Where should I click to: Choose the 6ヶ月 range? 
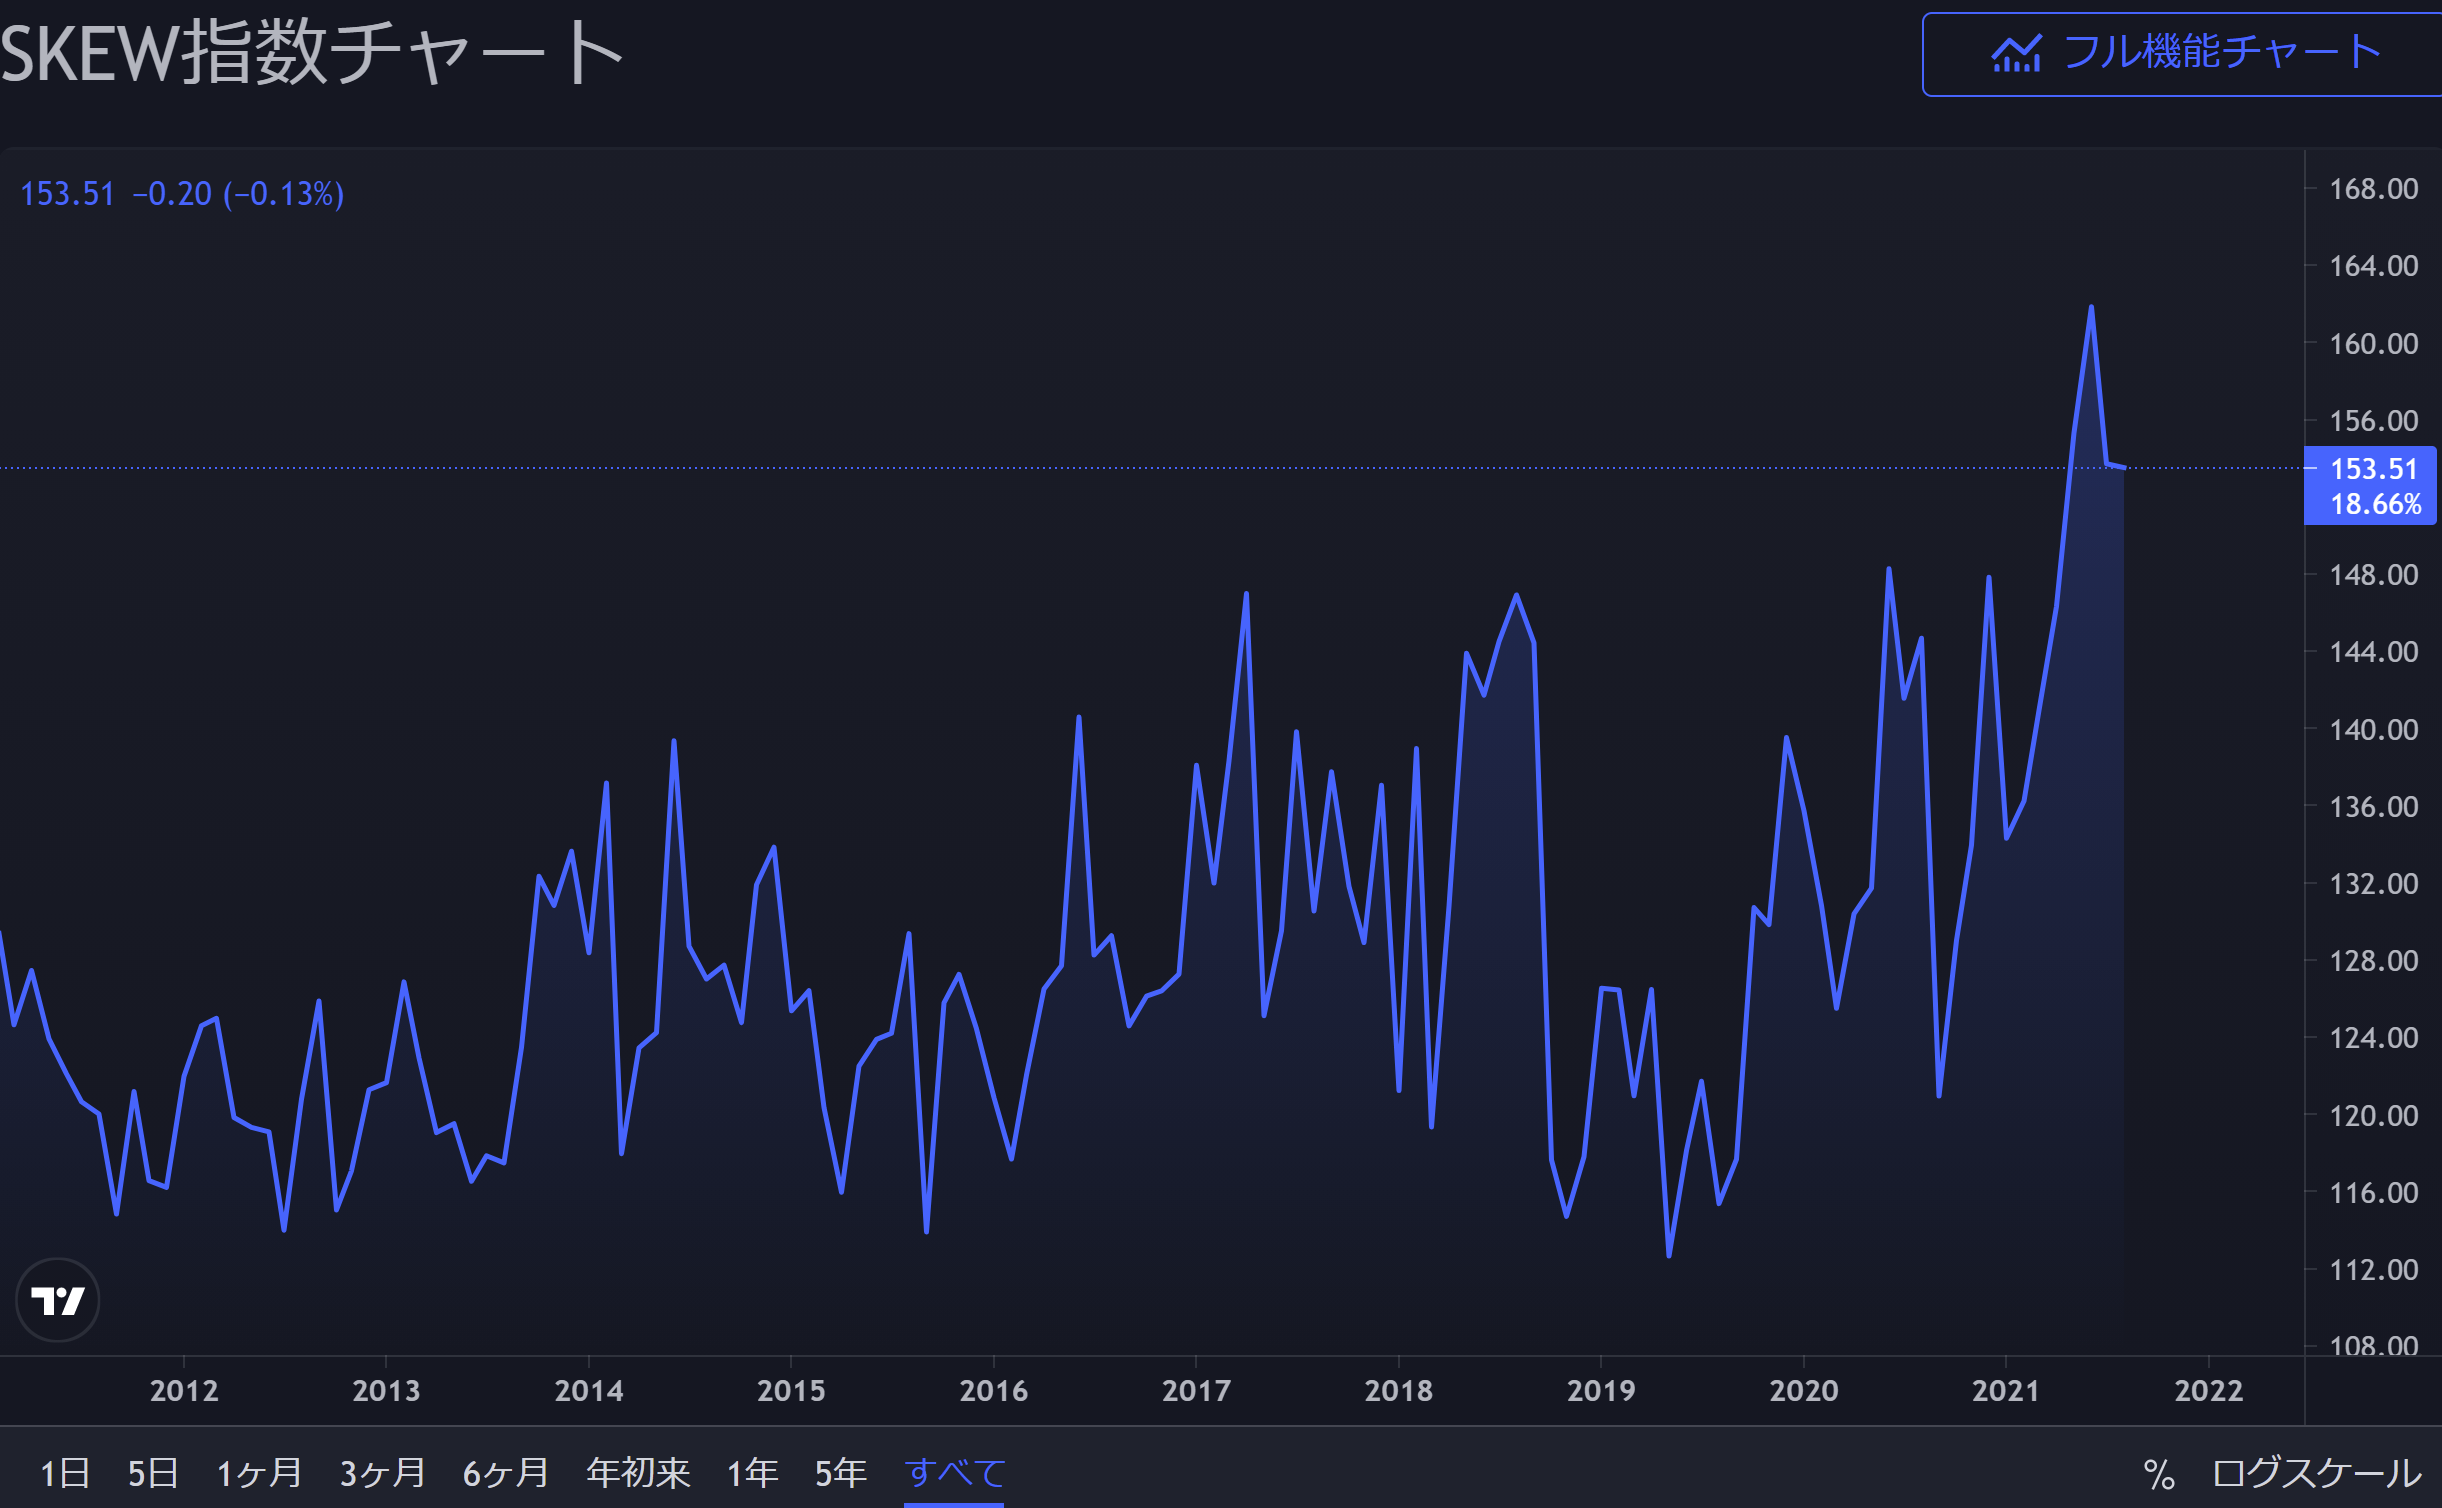[x=506, y=1473]
